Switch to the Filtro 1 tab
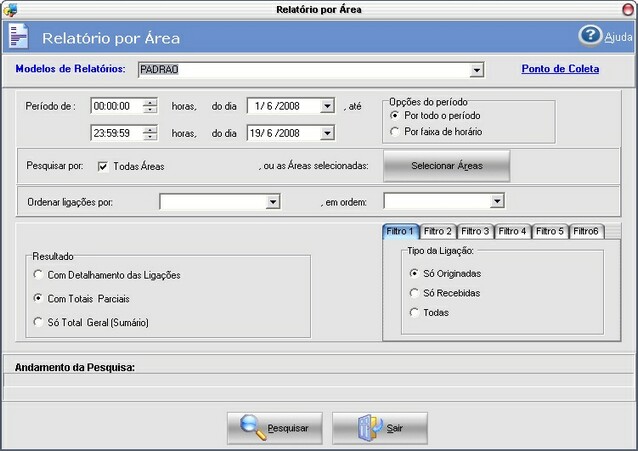This screenshot has width=638, height=451. [x=400, y=231]
